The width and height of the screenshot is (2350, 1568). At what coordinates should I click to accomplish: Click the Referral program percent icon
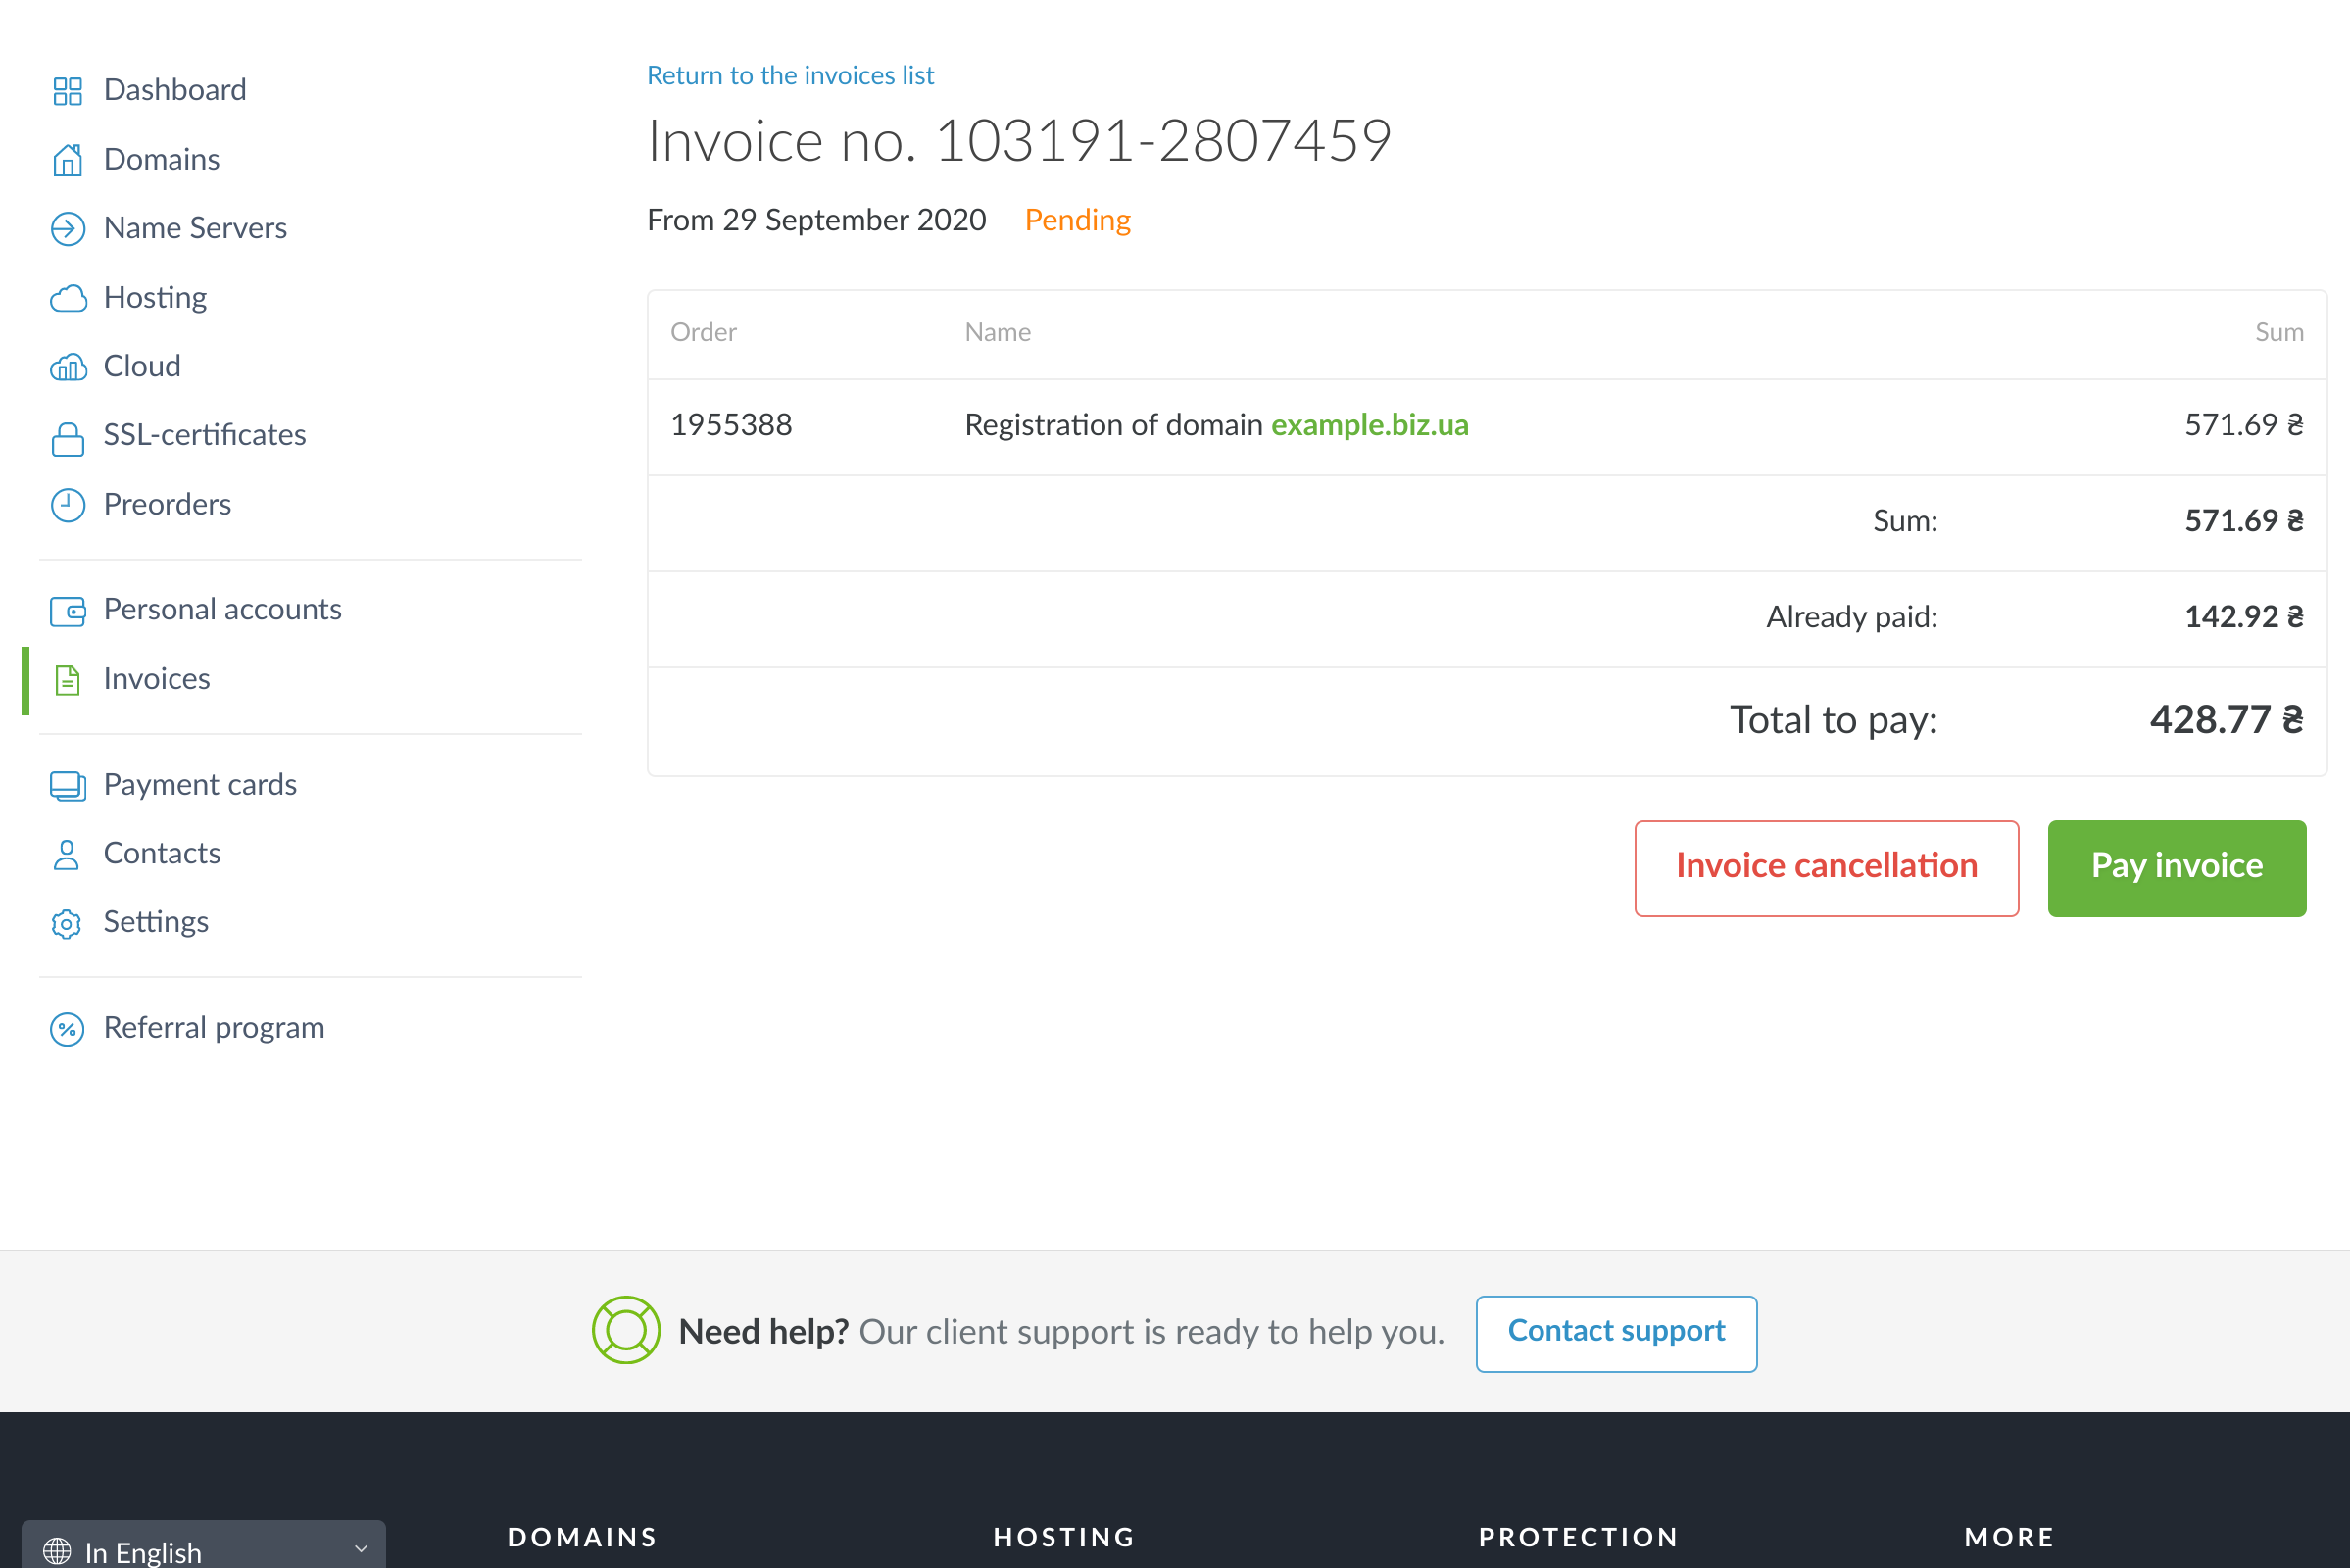click(67, 1029)
